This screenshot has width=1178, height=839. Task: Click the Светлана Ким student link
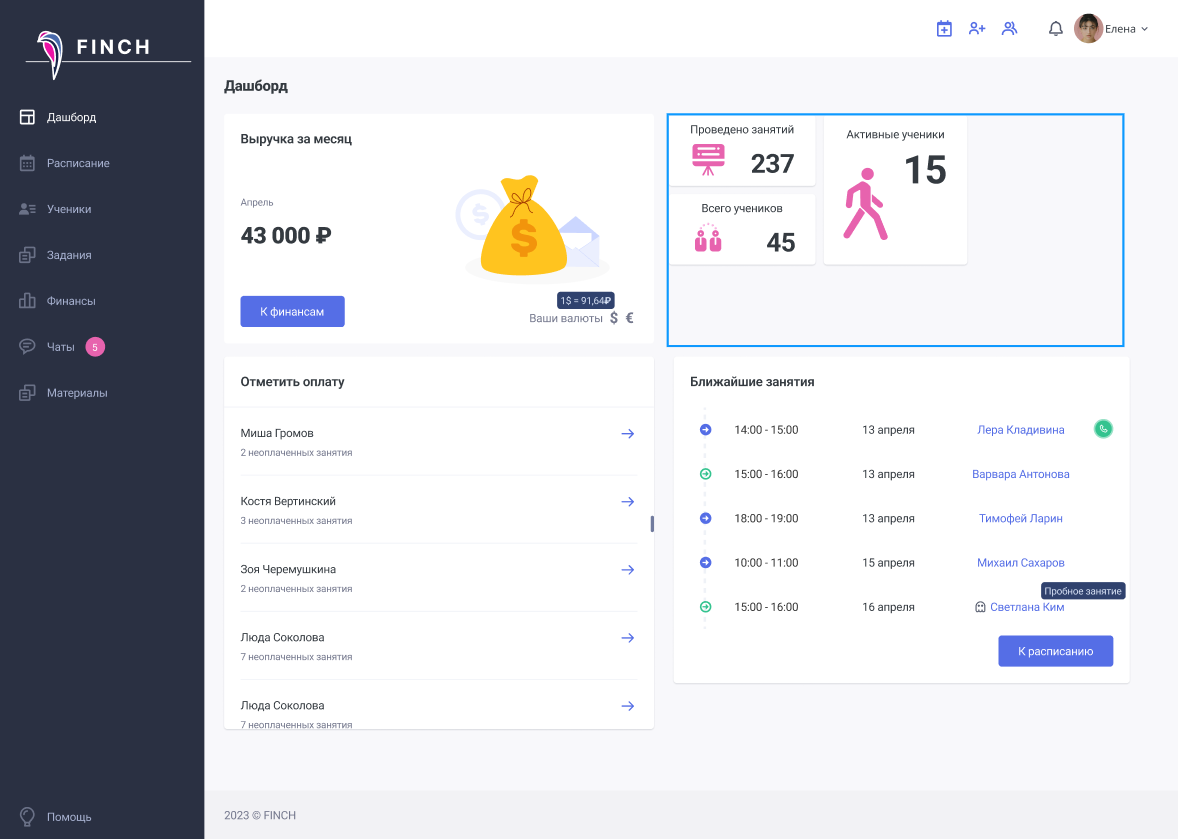pos(1026,607)
